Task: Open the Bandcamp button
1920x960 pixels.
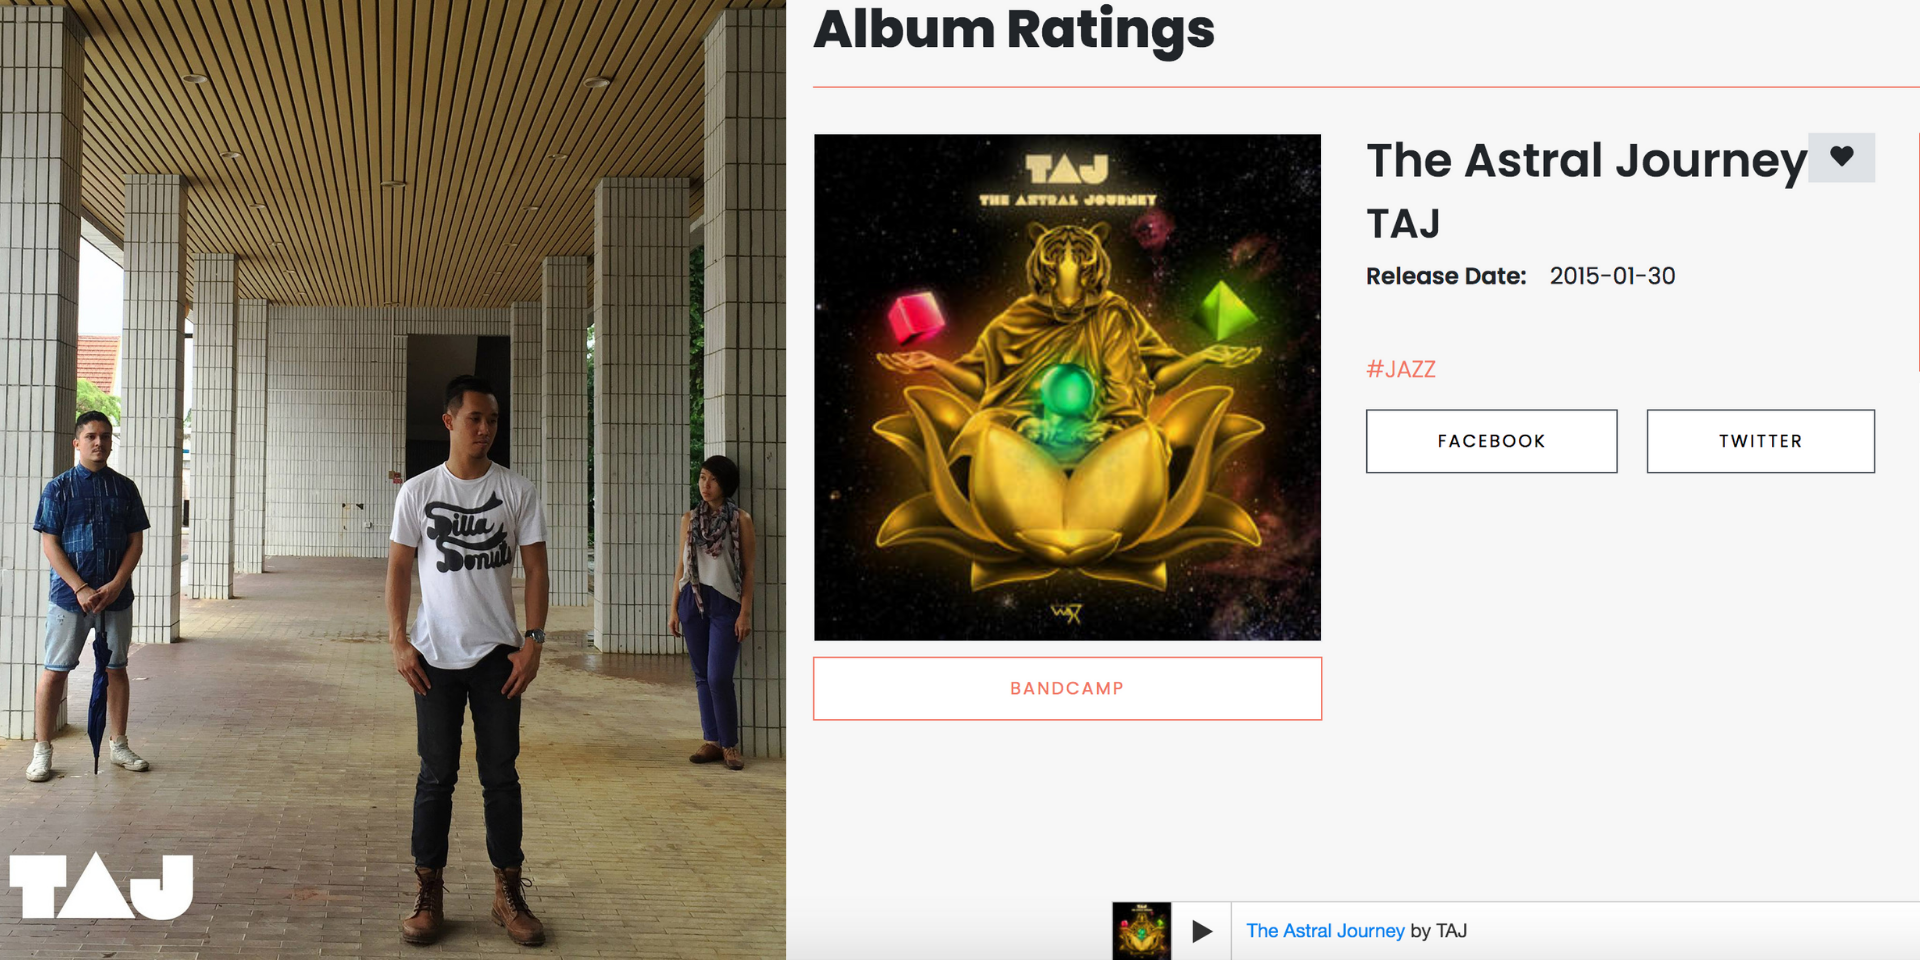Action: (1067, 688)
